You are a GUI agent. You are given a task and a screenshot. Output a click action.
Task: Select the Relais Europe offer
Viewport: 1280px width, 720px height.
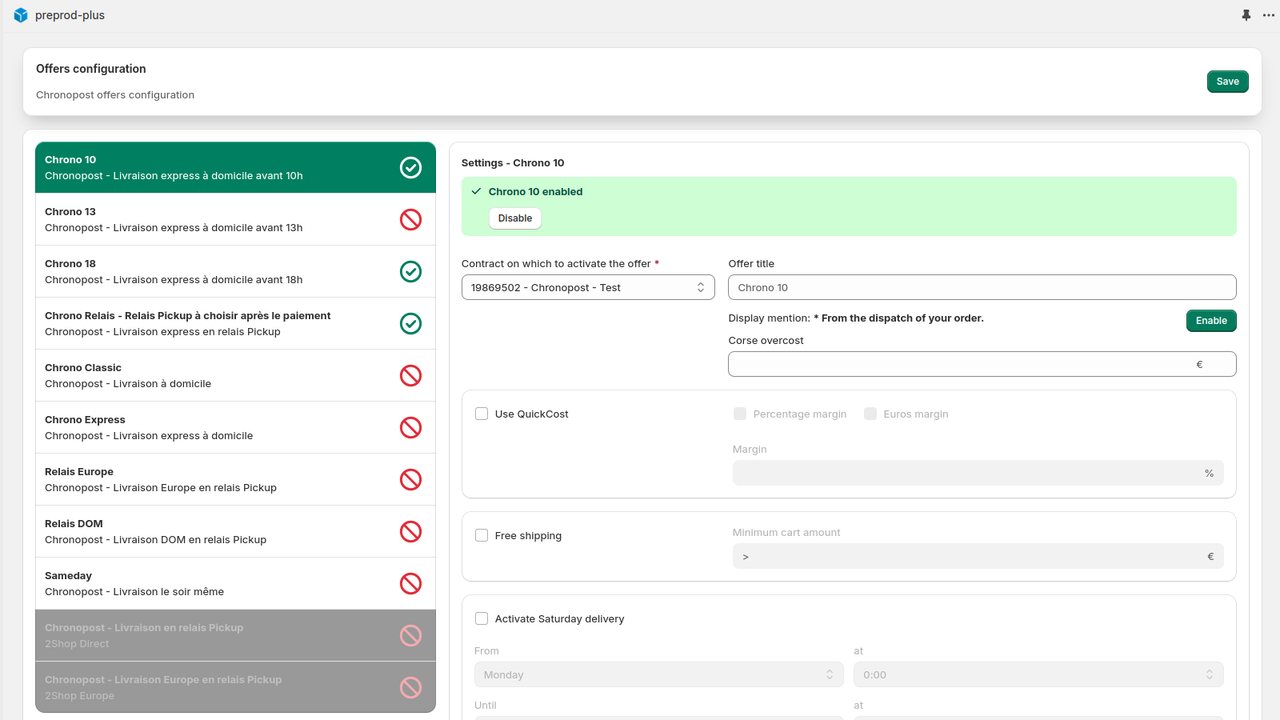(235, 480)
